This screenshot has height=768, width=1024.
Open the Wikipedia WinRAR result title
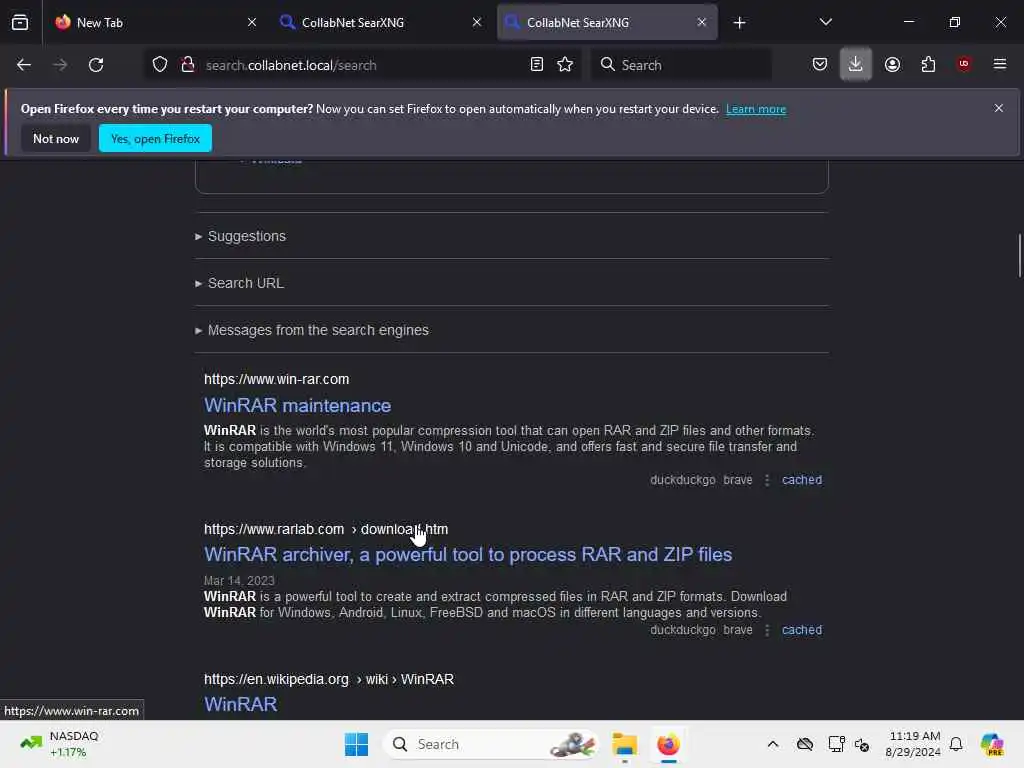(x=240, y=704)
